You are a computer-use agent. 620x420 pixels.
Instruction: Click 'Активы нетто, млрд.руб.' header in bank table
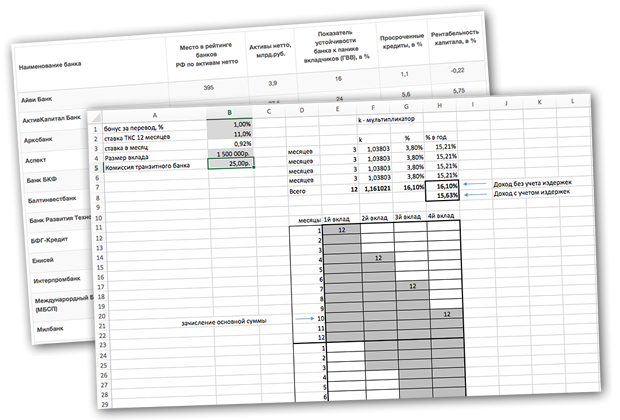point(270,50)
